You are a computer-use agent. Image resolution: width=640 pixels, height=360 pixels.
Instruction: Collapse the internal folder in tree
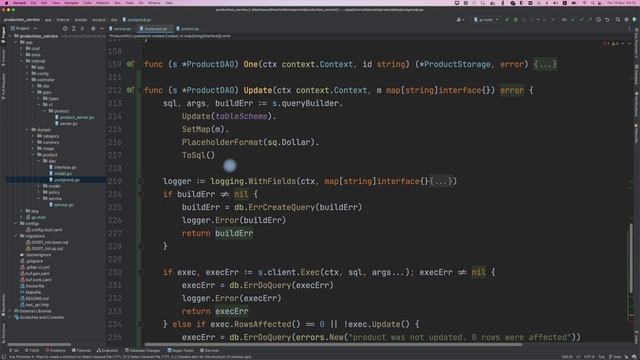(x=21, y=61)
